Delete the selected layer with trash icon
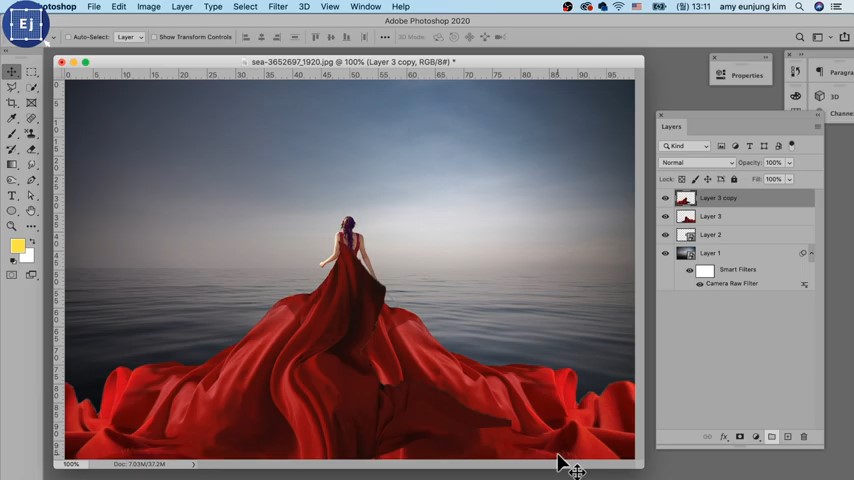Image resolution: width=854 pixels, height=480 pixels. click(x=804, y=436)
